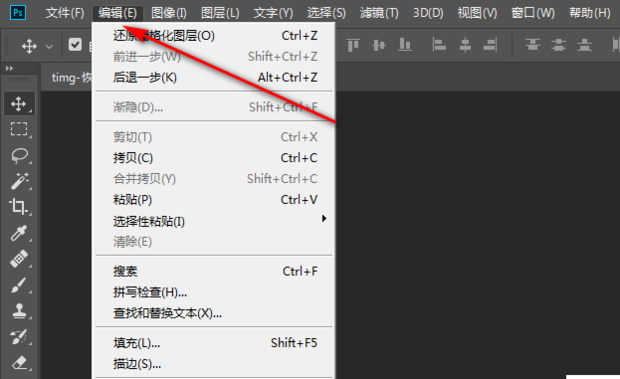Open the tool preset dropdown arrow
Image resolution: width=620 pixels, height=379 pixels.
coord(49,47)
